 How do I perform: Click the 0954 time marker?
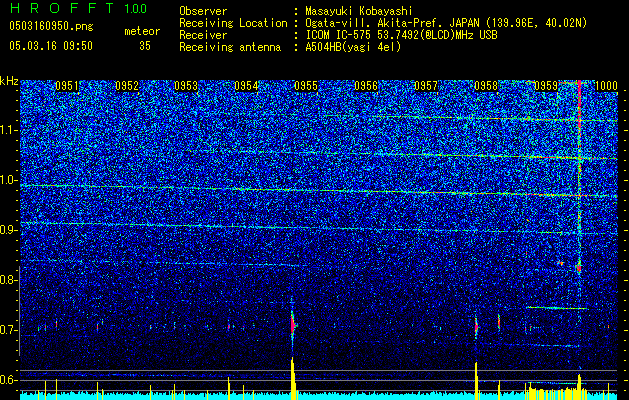[246, 86]
